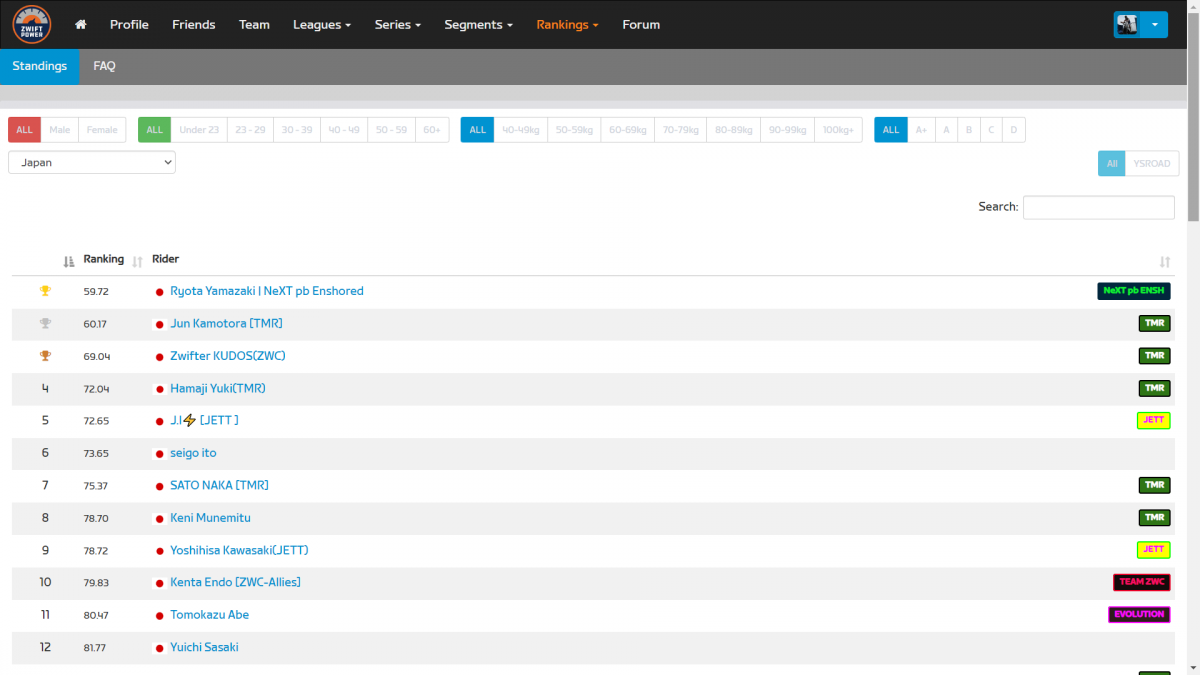Open the JETT badge beside Yoshihisa Kawasaki
Image resolution: width=1200 pixels, height=675 pixels.
point(1154,550)
